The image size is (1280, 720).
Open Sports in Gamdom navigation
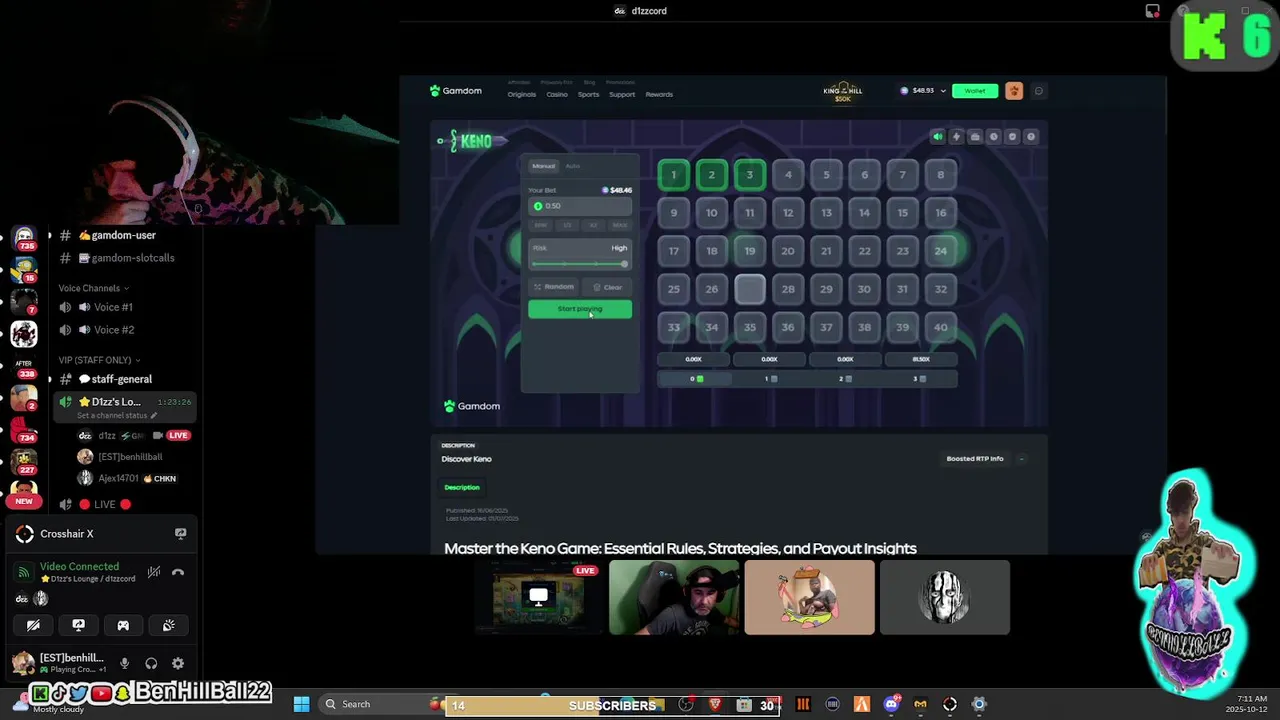589,95
